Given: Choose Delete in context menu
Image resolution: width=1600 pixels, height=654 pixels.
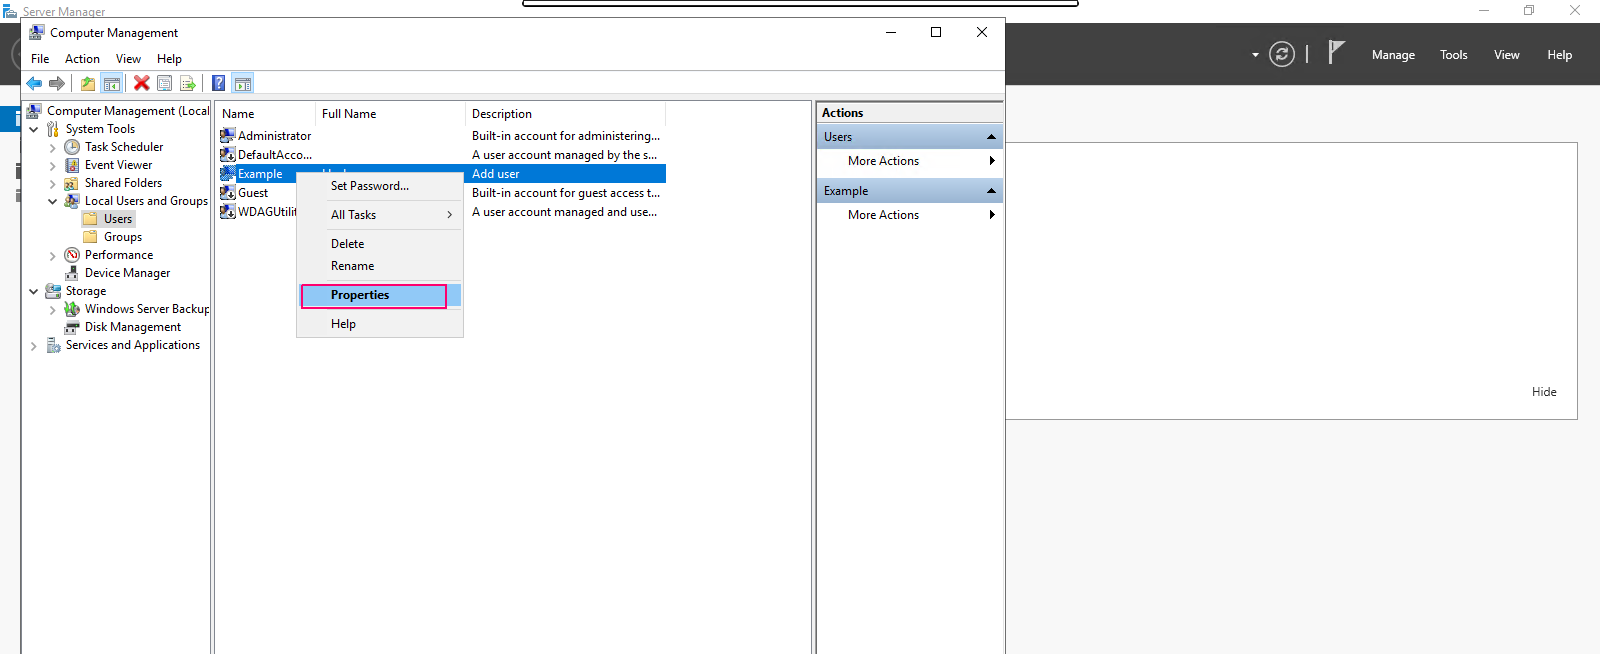Looking at the screenshot, I should (380, 244).
